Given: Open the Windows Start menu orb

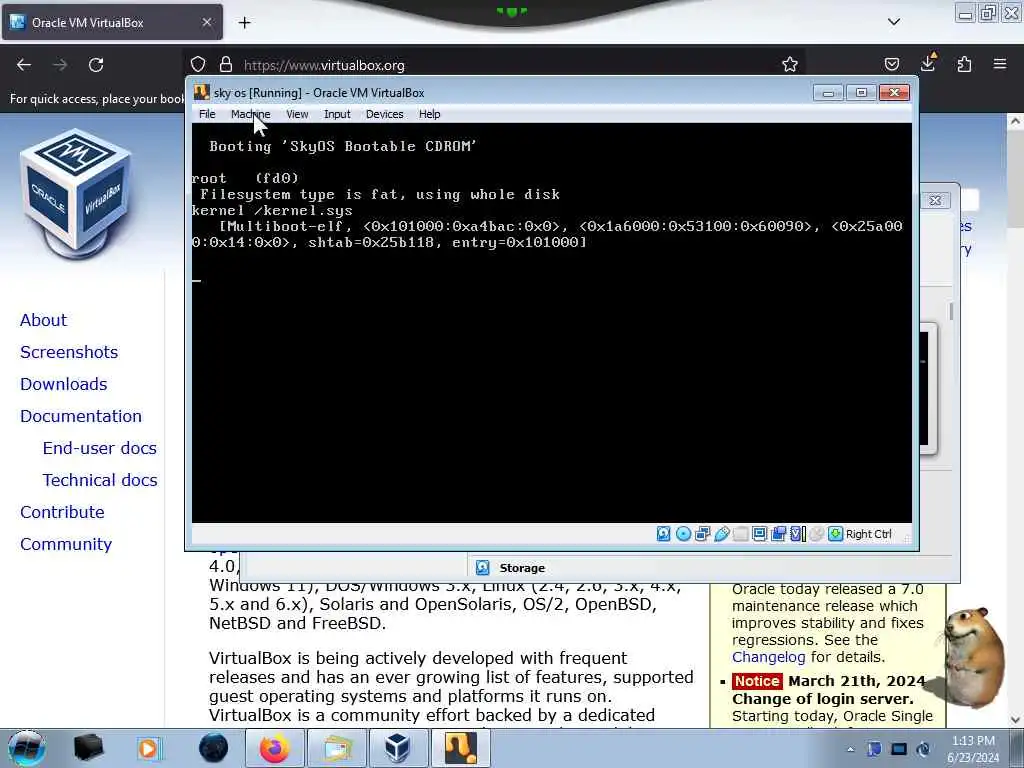Looking at the screenshot, I should (x=26, y=748).
